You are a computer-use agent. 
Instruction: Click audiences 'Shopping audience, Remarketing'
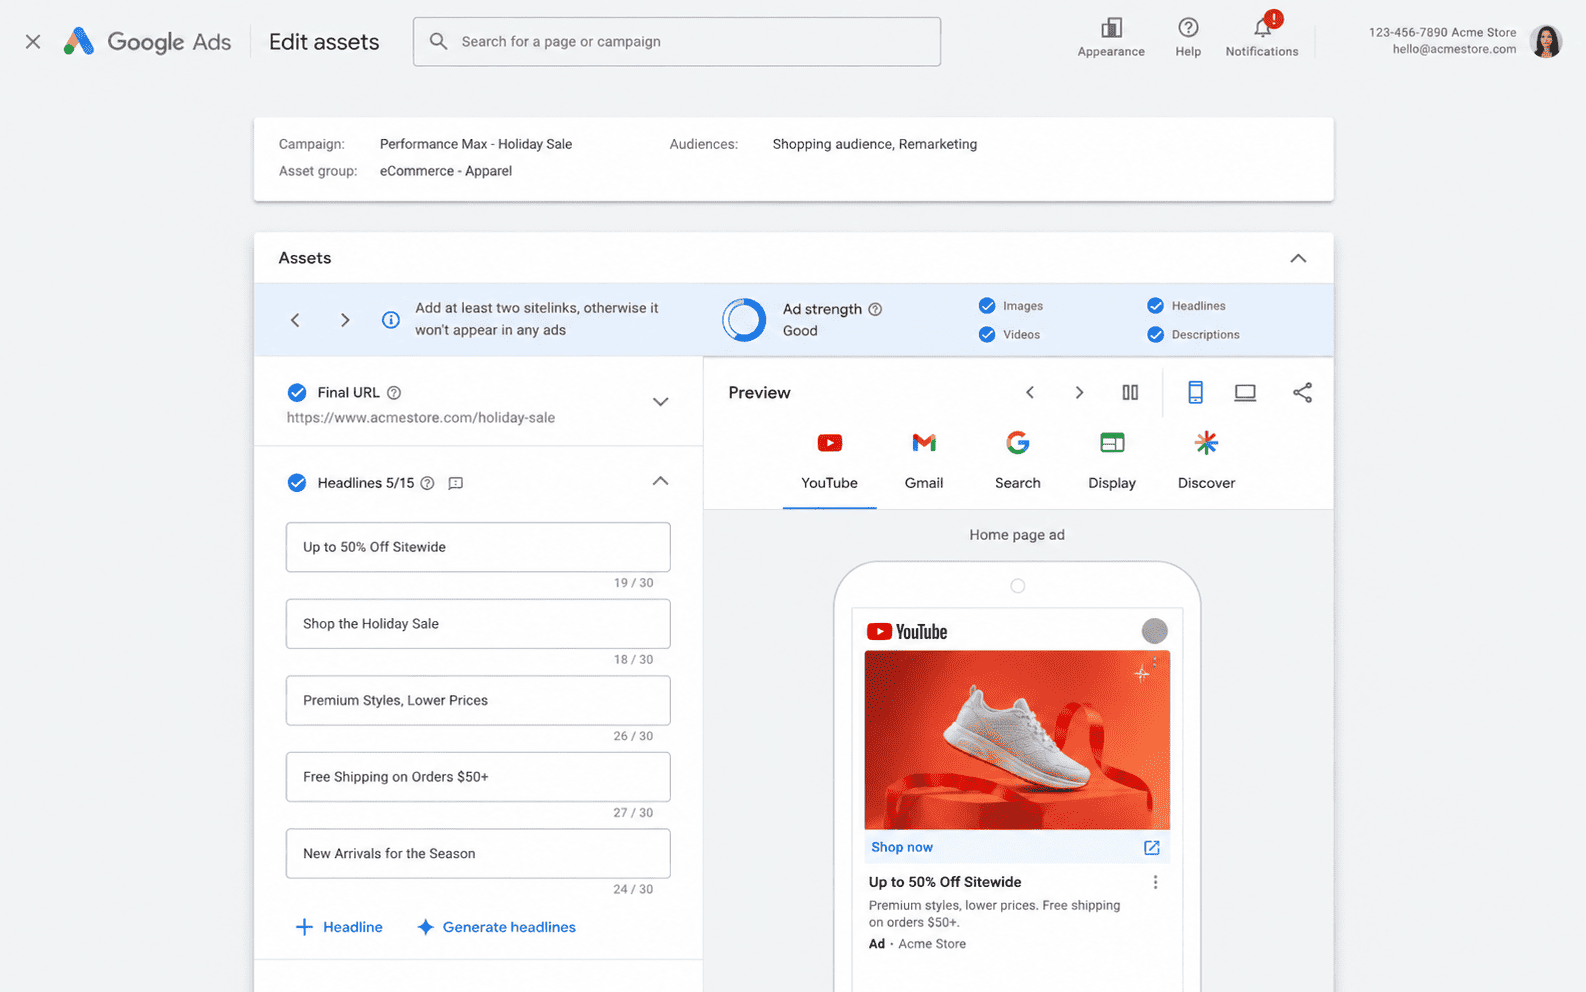[875, 144]
